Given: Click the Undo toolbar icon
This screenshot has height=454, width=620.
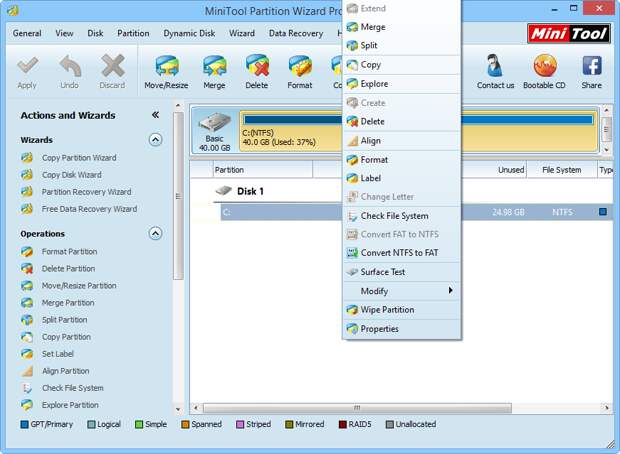Looking at the screenshot, I should (69, 68).
